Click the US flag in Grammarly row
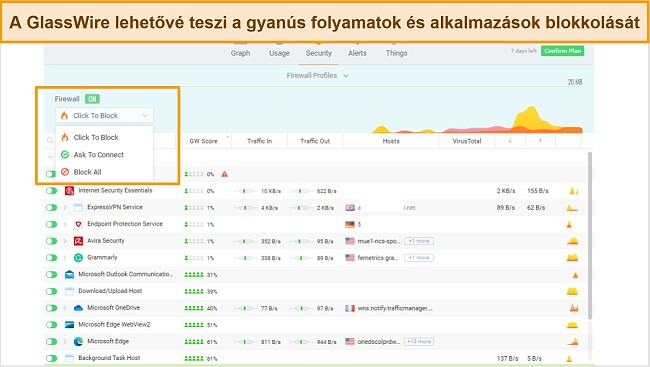The width and height of the screenshot is (650, 367). (350, 258)
